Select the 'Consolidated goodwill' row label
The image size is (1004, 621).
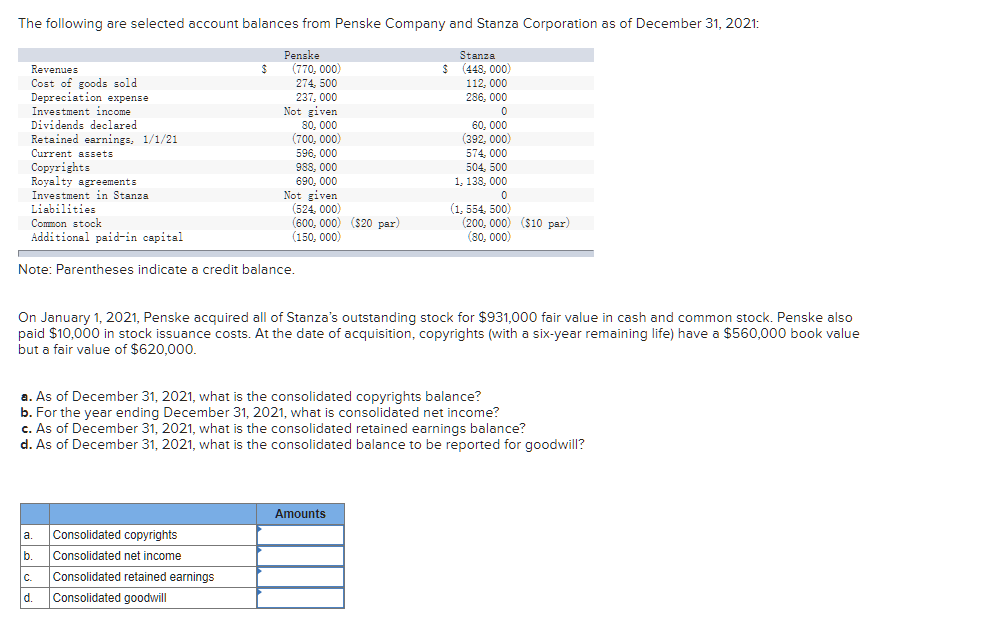click(x=109, y=598)
